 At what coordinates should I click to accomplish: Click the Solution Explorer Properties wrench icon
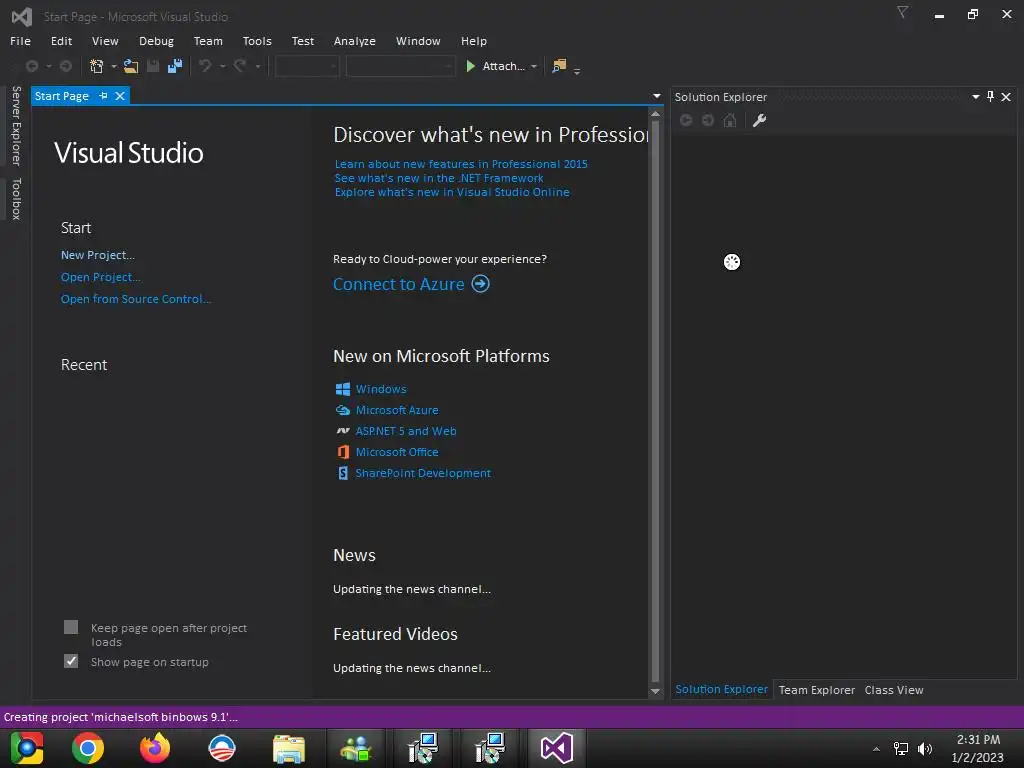(759, 120)
